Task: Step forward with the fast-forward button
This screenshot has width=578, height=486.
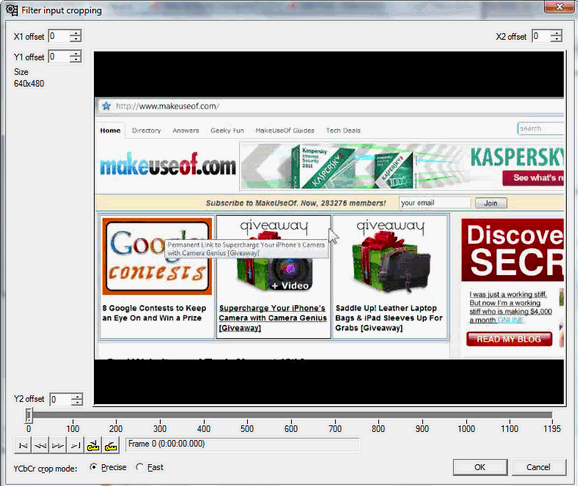Action: 58,445
